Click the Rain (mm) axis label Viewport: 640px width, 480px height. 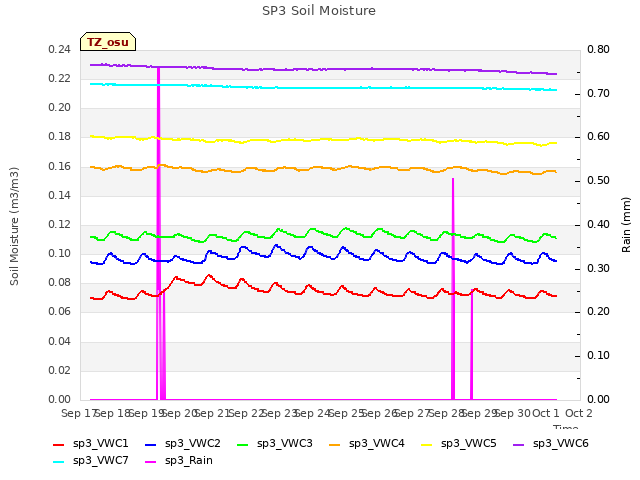[626, 225]
